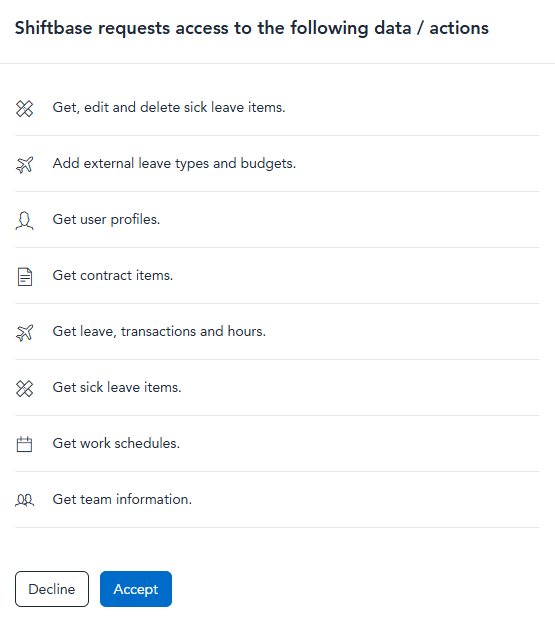Click the 'Shiftbase requests access' heading
Image resolution: width=555 pixels, height=626 pixels.
(252, 28)
